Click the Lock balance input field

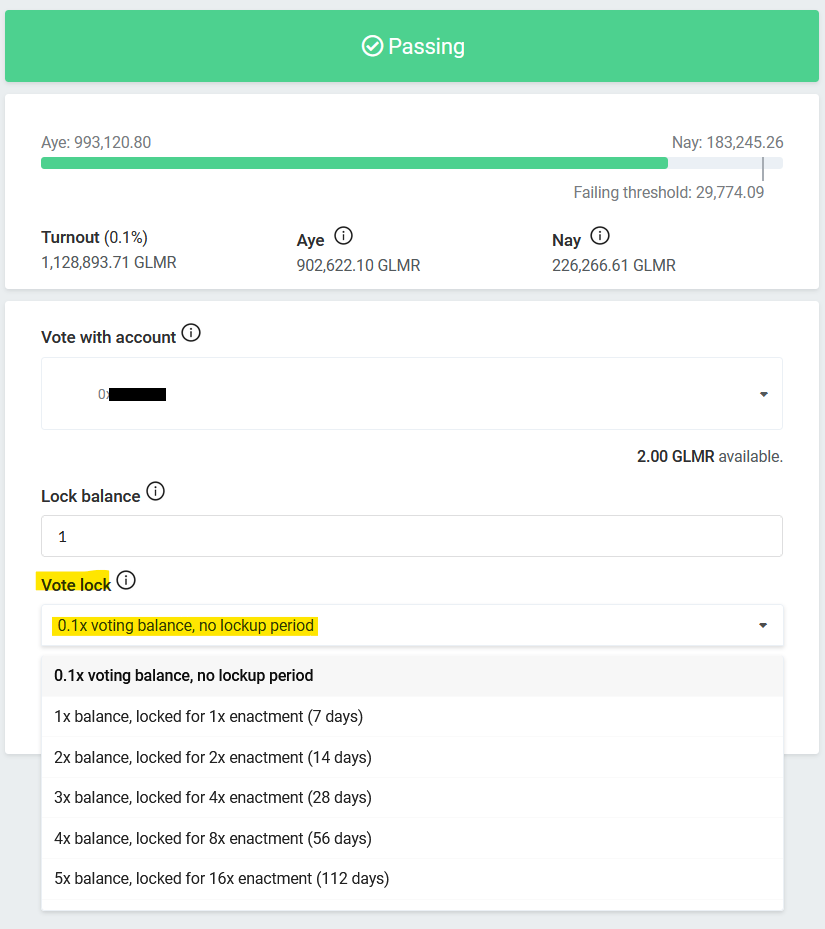tap(412, 536)
